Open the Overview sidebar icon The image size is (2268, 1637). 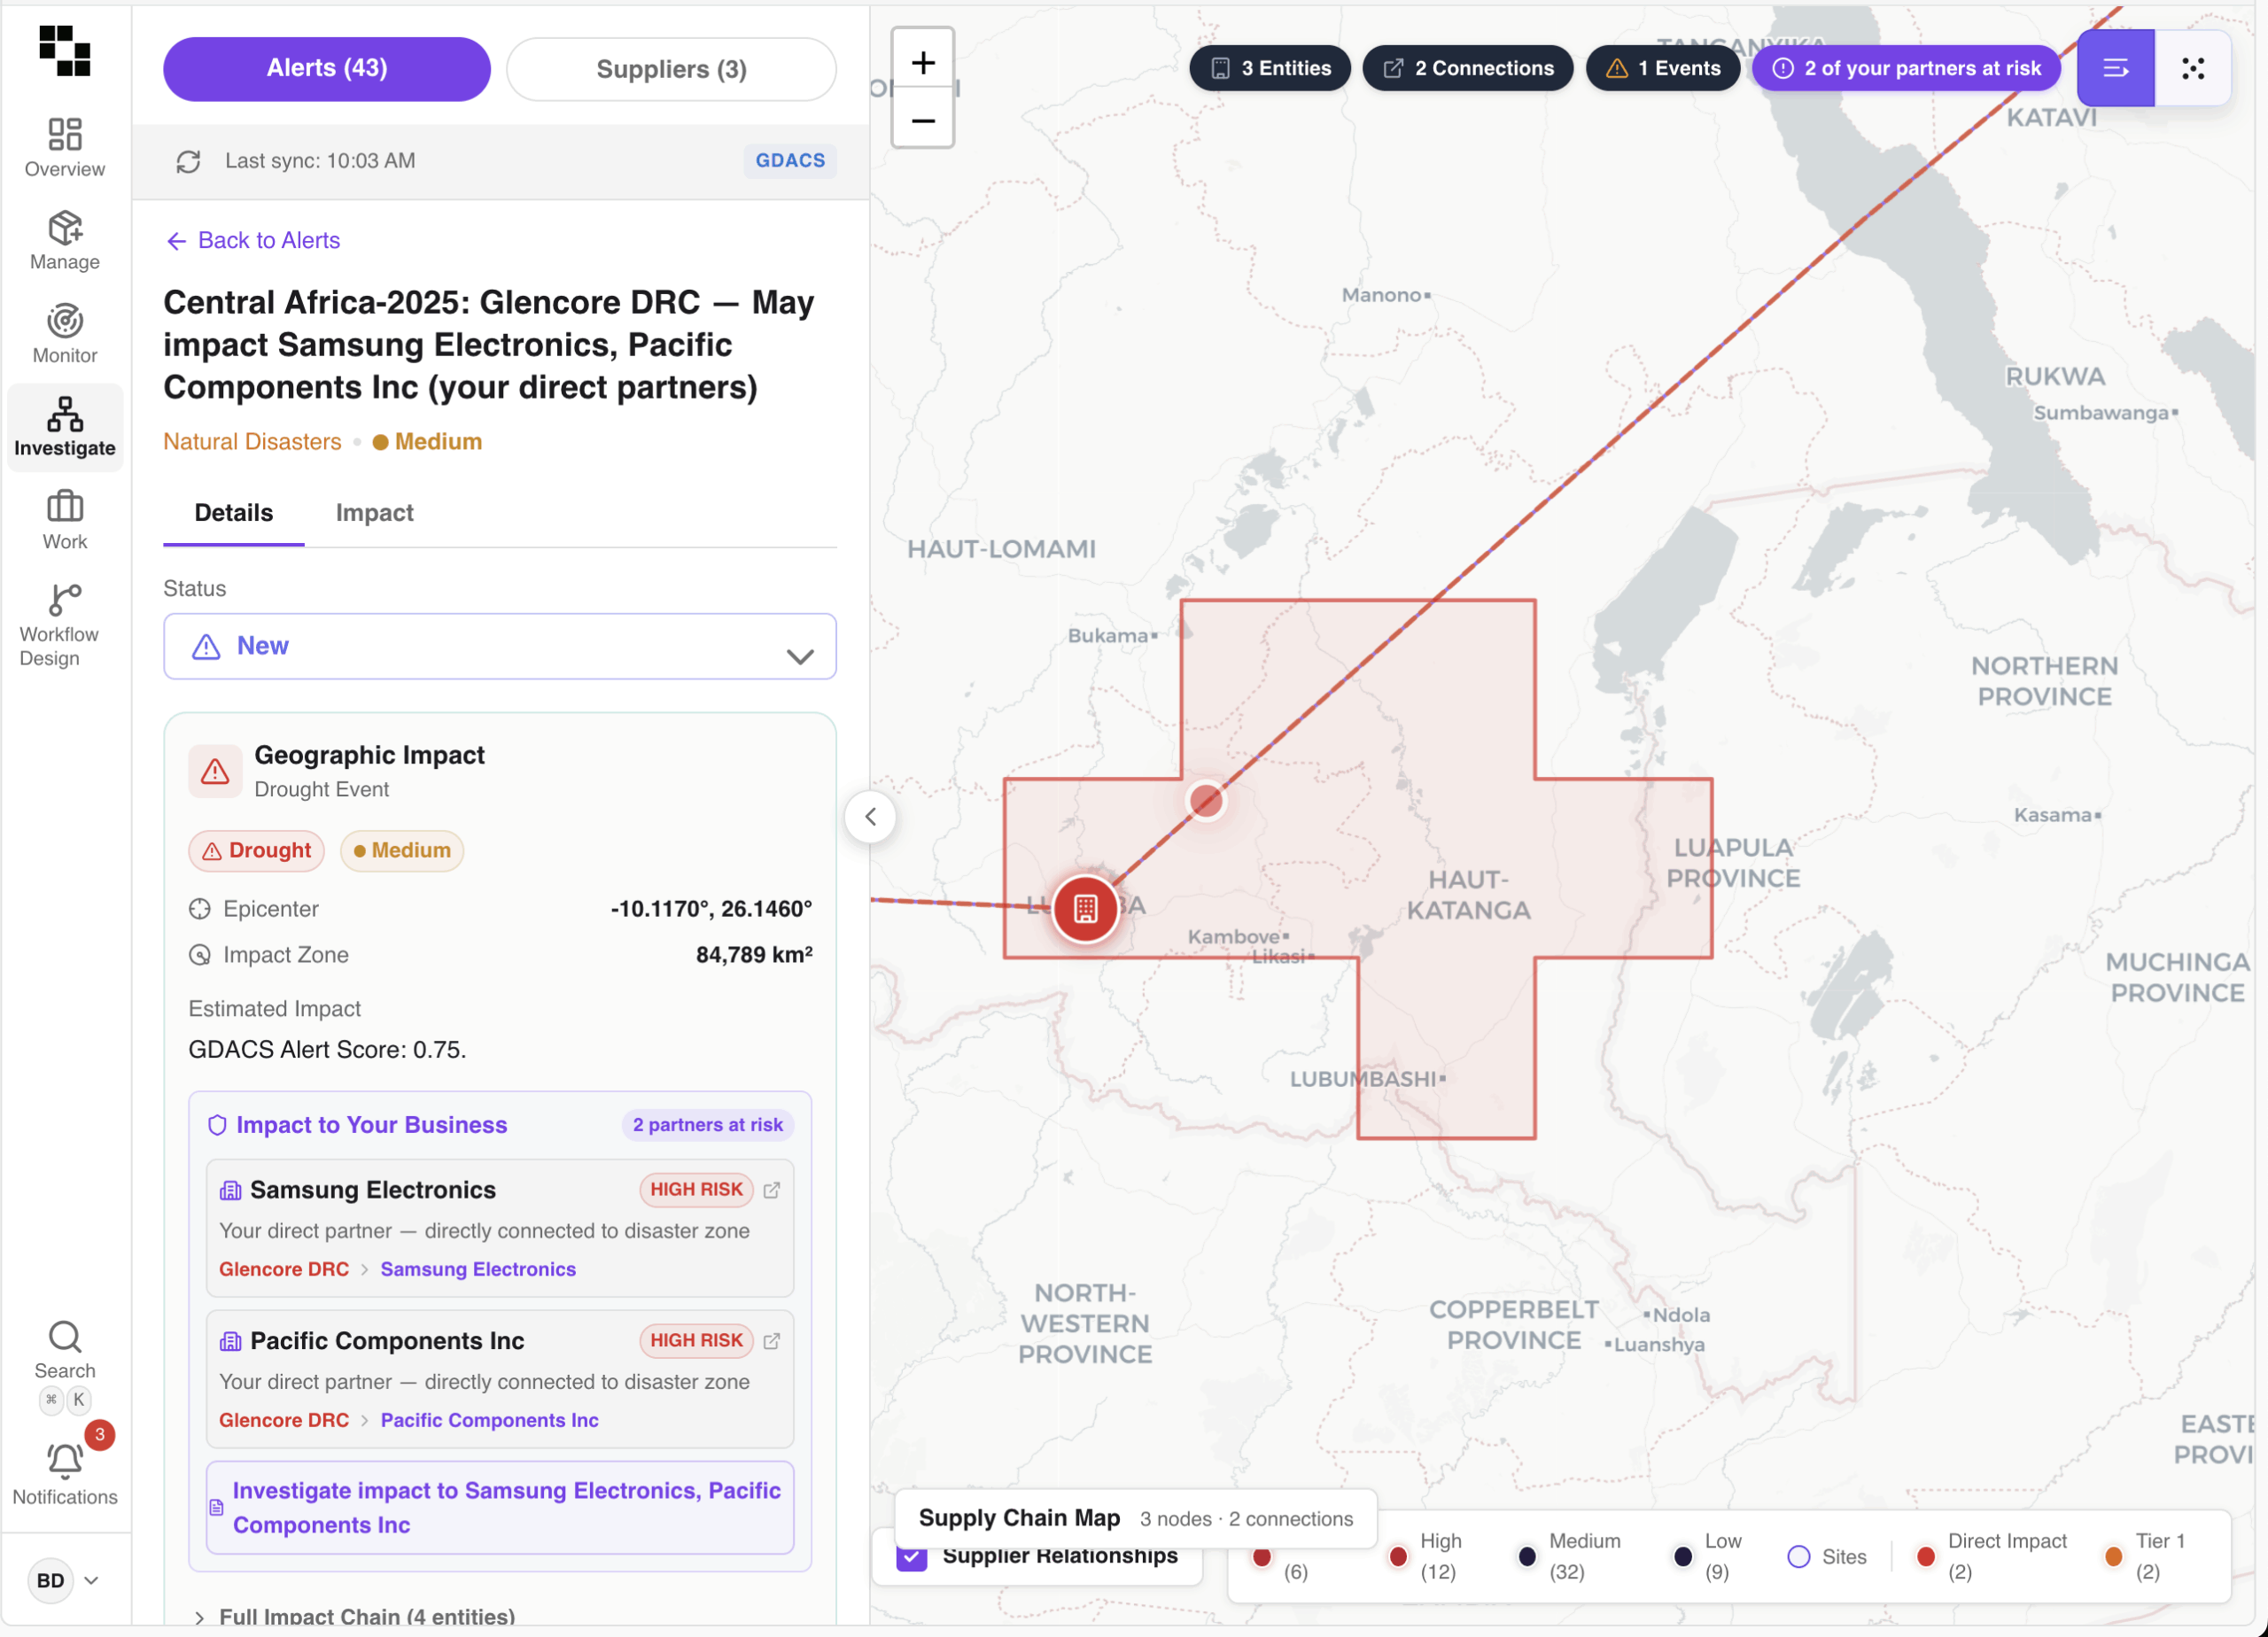click(64, 135)
